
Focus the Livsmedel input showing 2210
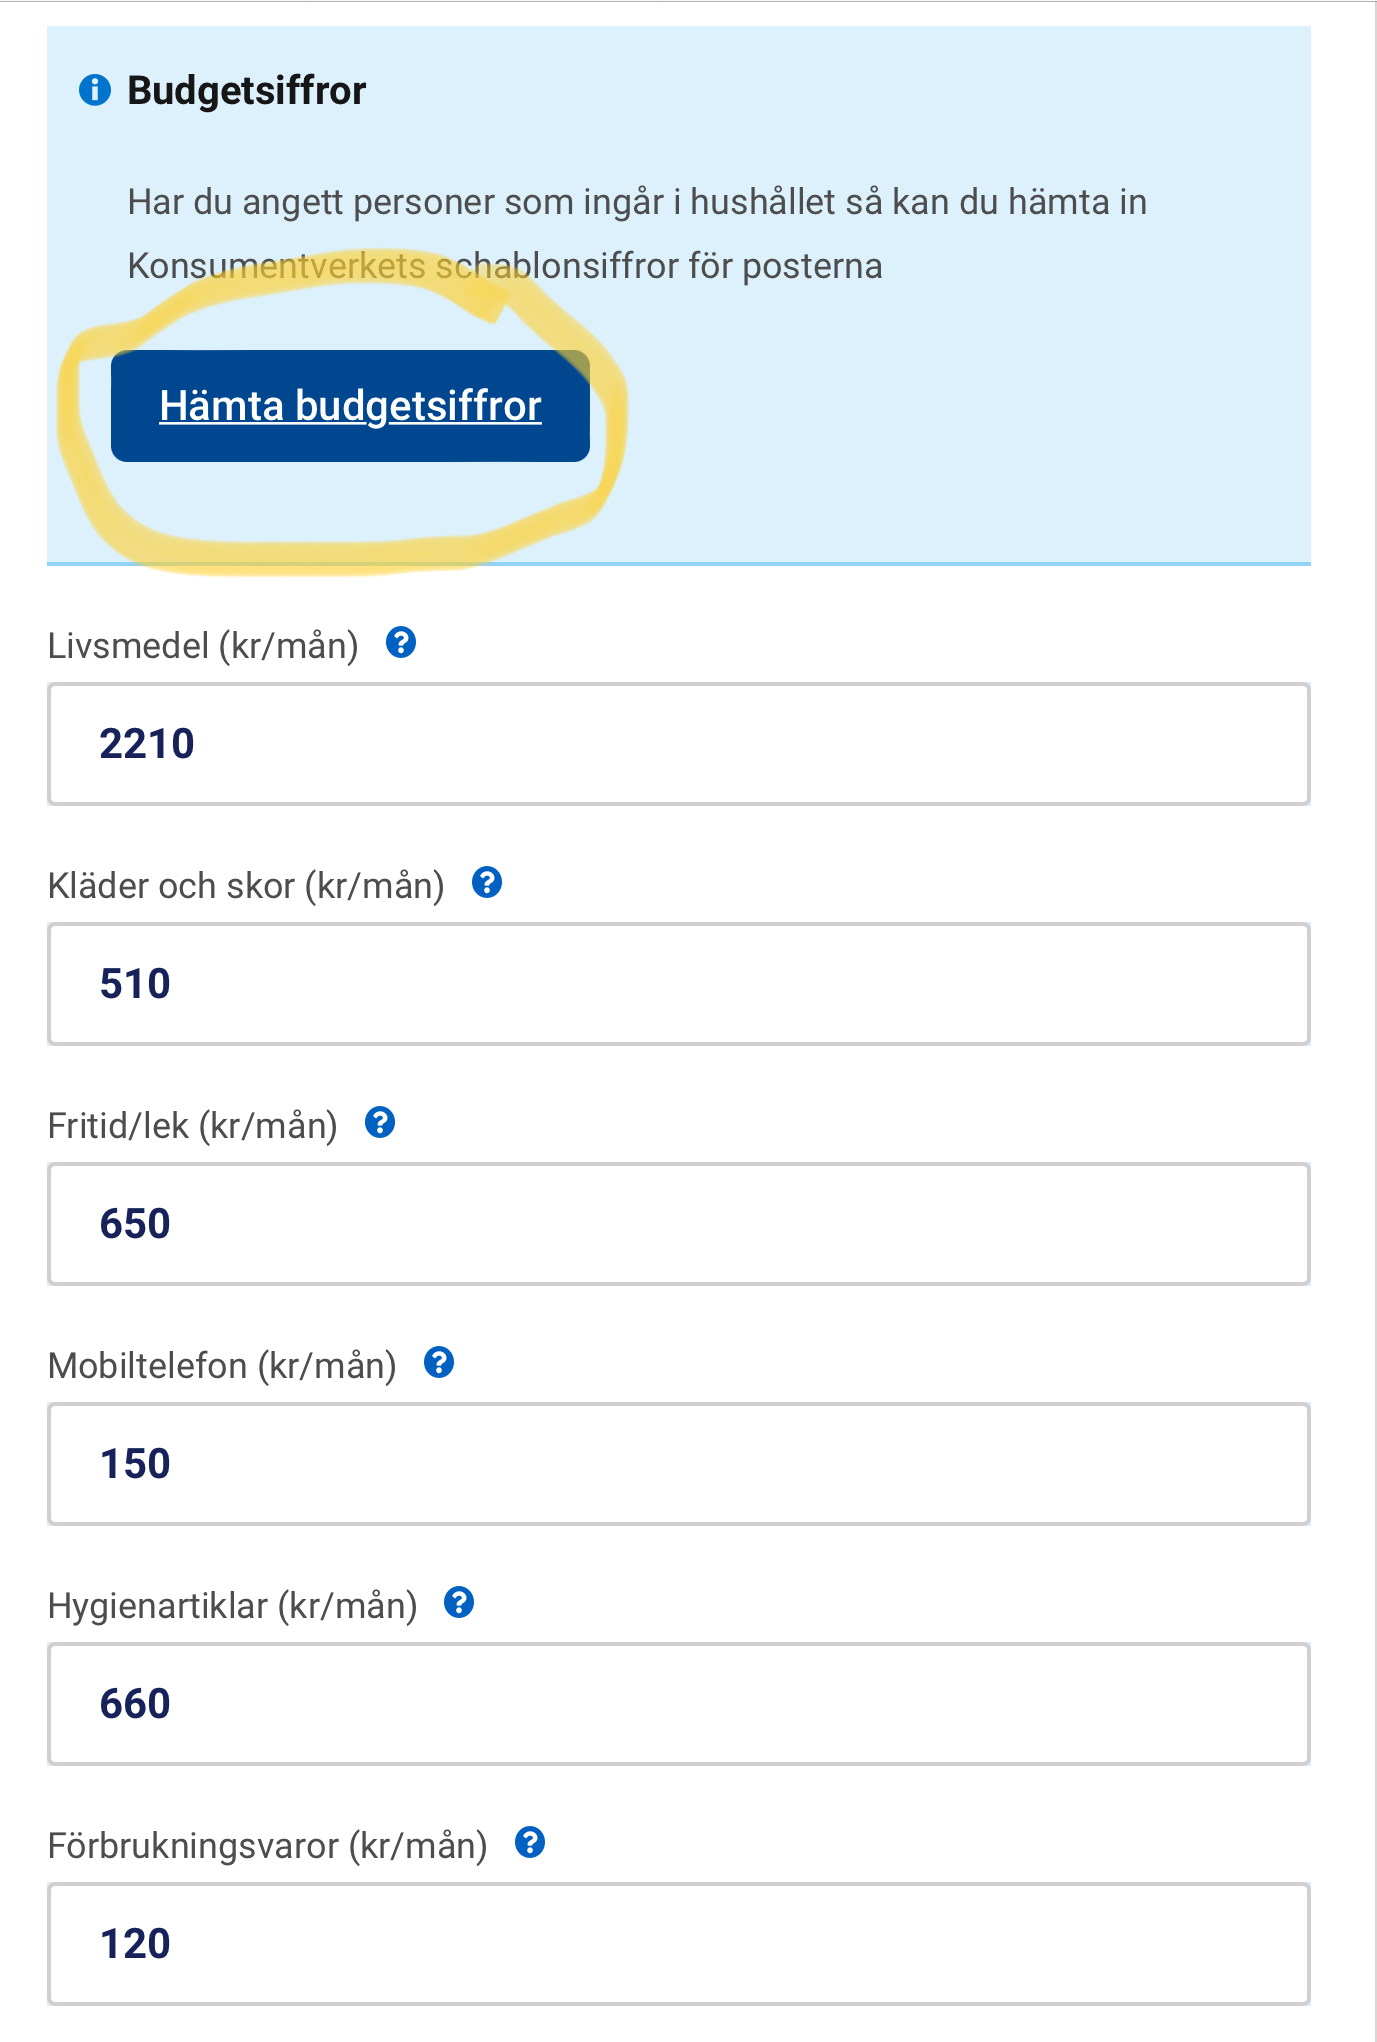point(678,744)
